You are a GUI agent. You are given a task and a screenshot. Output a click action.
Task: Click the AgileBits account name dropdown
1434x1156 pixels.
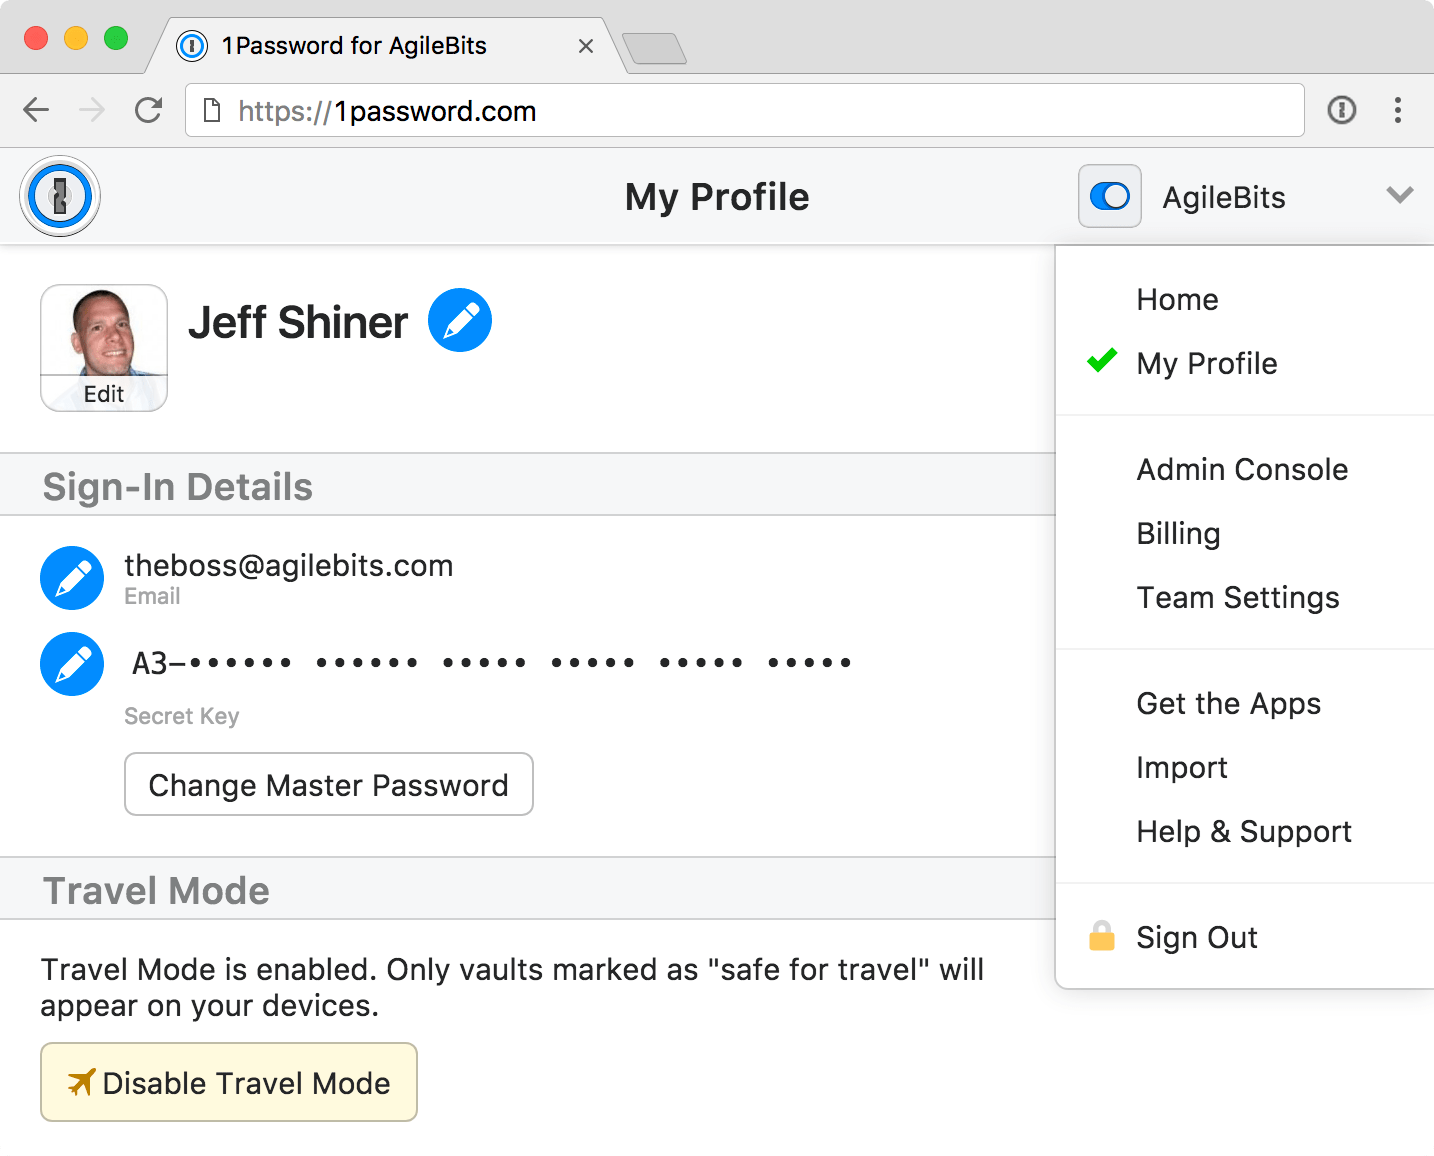click(1224, 197)
